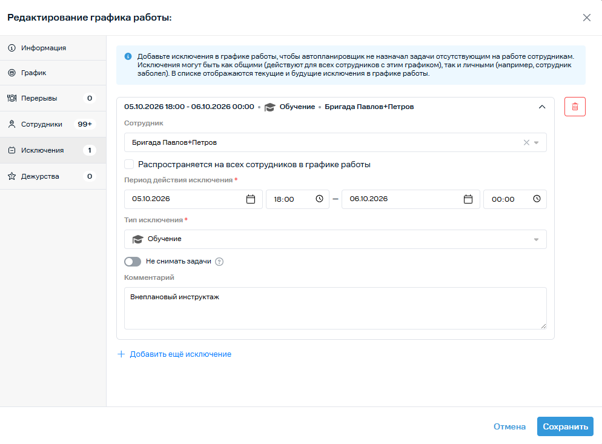Screen dimensions: 602x444
Task: Click into the Комментарий text area
Action: 335,308
